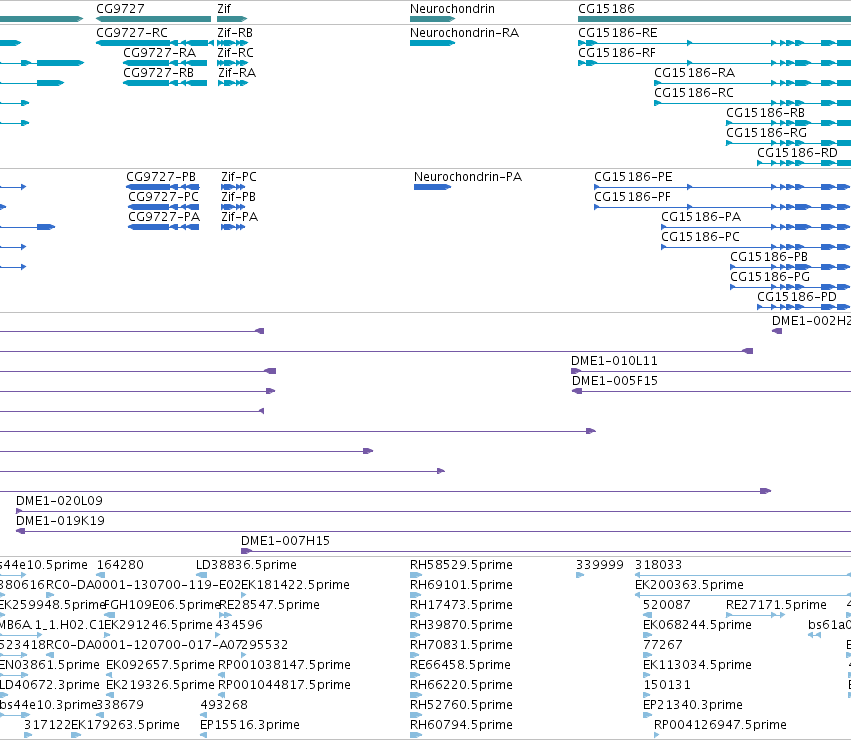Select the CG15186-RF transcript
This screenshot has width=851, height=740.
click(x=617, y=53)
